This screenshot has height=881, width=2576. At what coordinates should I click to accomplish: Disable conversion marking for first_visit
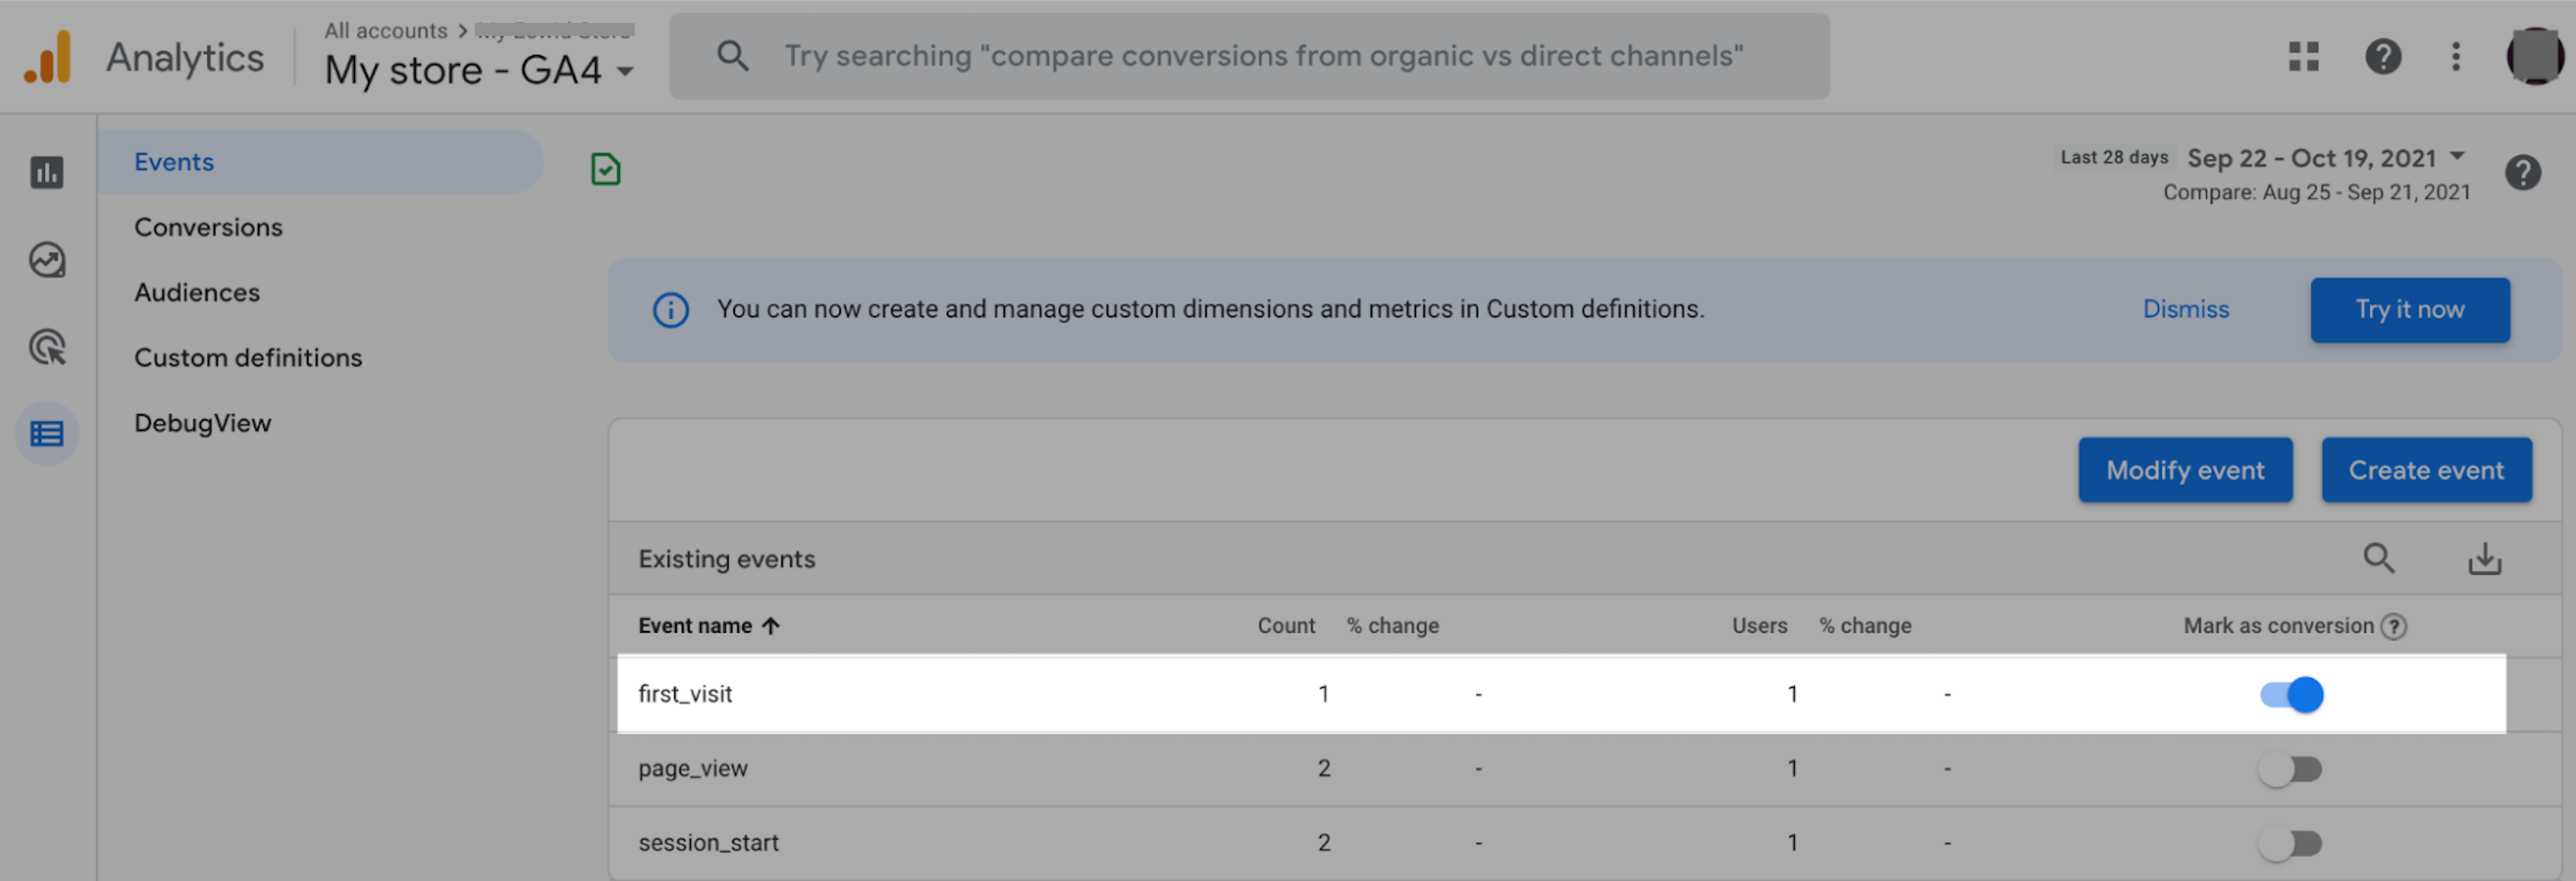pos(2290,694)
